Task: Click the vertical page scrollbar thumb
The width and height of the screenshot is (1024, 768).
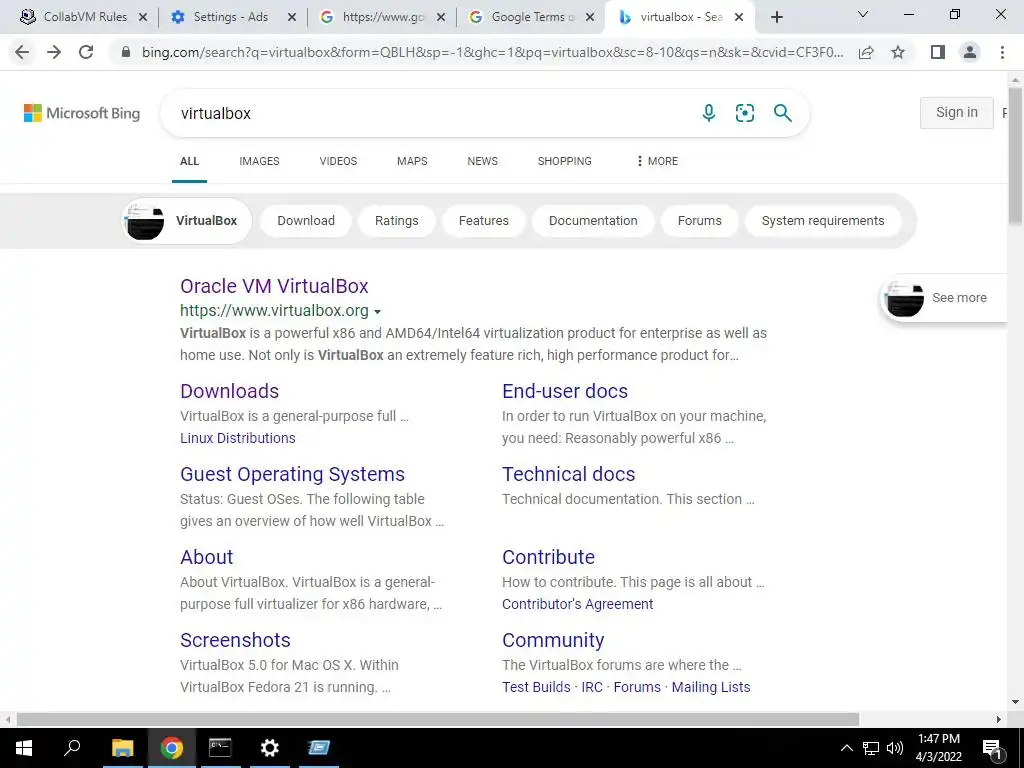Action: pos(1015,157)
